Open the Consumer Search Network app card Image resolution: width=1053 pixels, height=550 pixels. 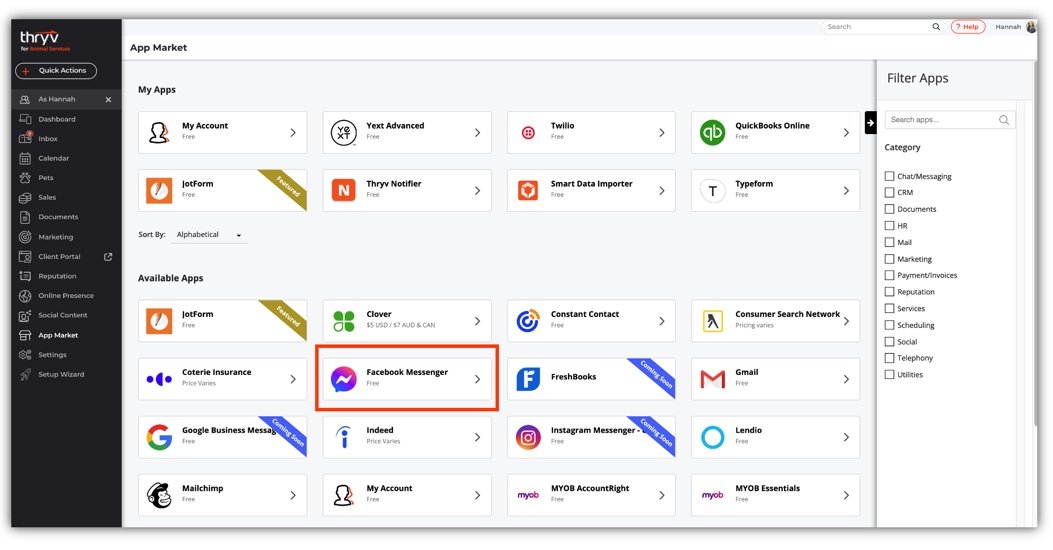(775, 321)
